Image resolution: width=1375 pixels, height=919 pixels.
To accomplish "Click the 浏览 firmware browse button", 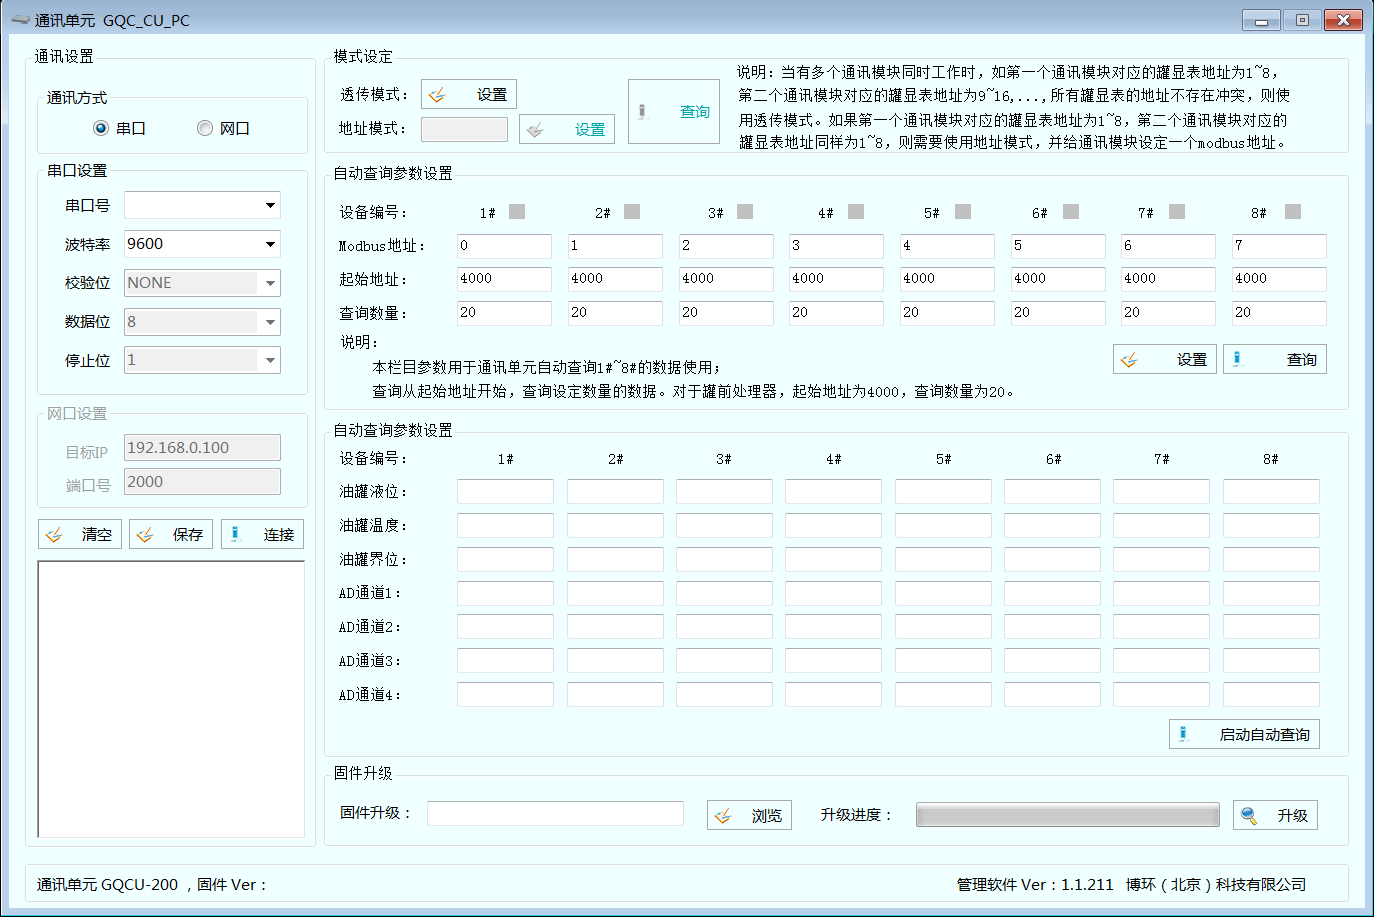I will (x=749, y=815).
